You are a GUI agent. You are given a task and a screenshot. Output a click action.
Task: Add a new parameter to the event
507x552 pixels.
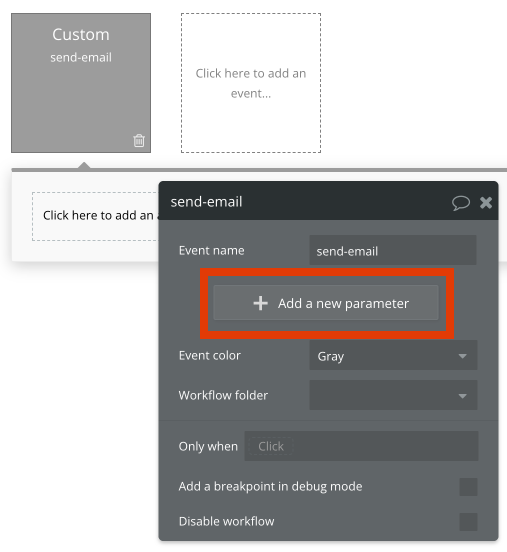326,303
